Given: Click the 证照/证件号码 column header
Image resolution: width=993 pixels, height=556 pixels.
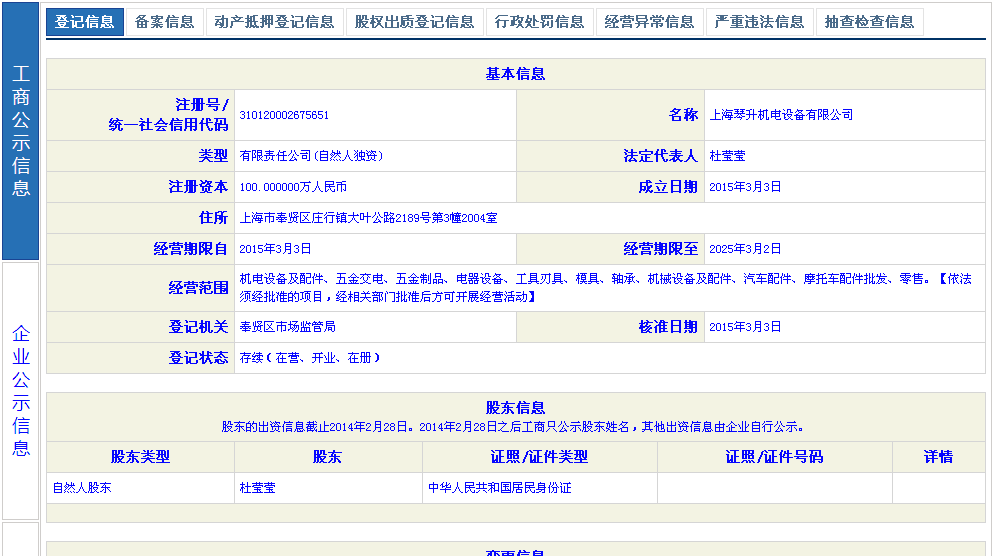Looking at the screenshot, I should click(774, 457).
